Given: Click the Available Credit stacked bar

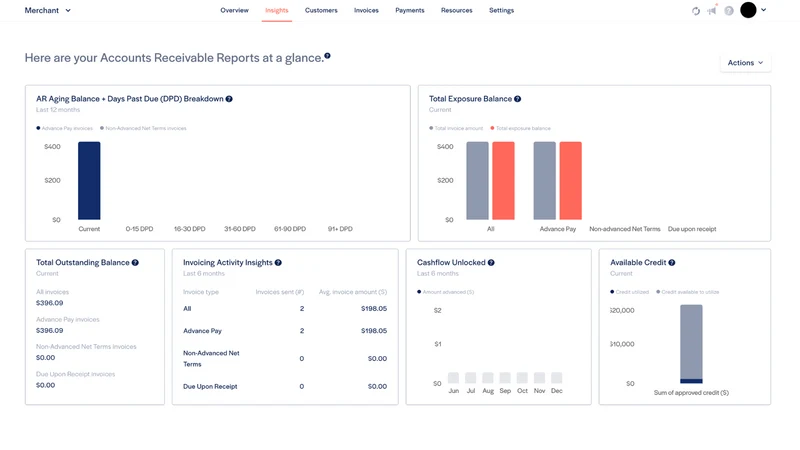Looking at the screenshot, I should 691,344.
